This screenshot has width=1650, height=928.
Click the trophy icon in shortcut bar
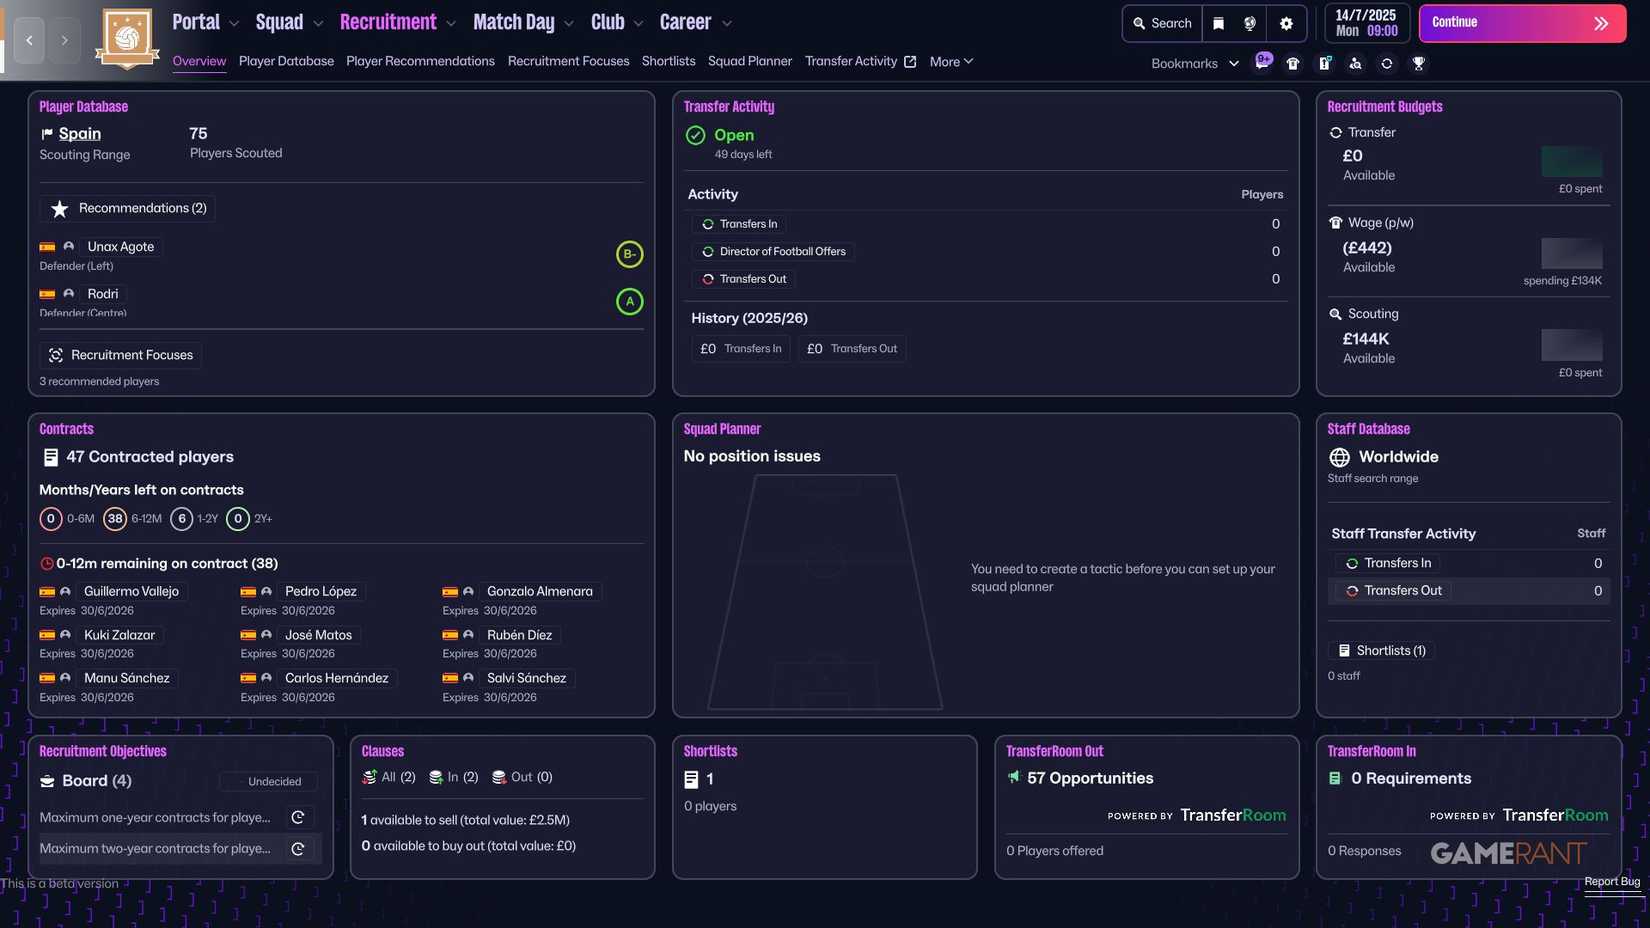tap(1418, 63)
